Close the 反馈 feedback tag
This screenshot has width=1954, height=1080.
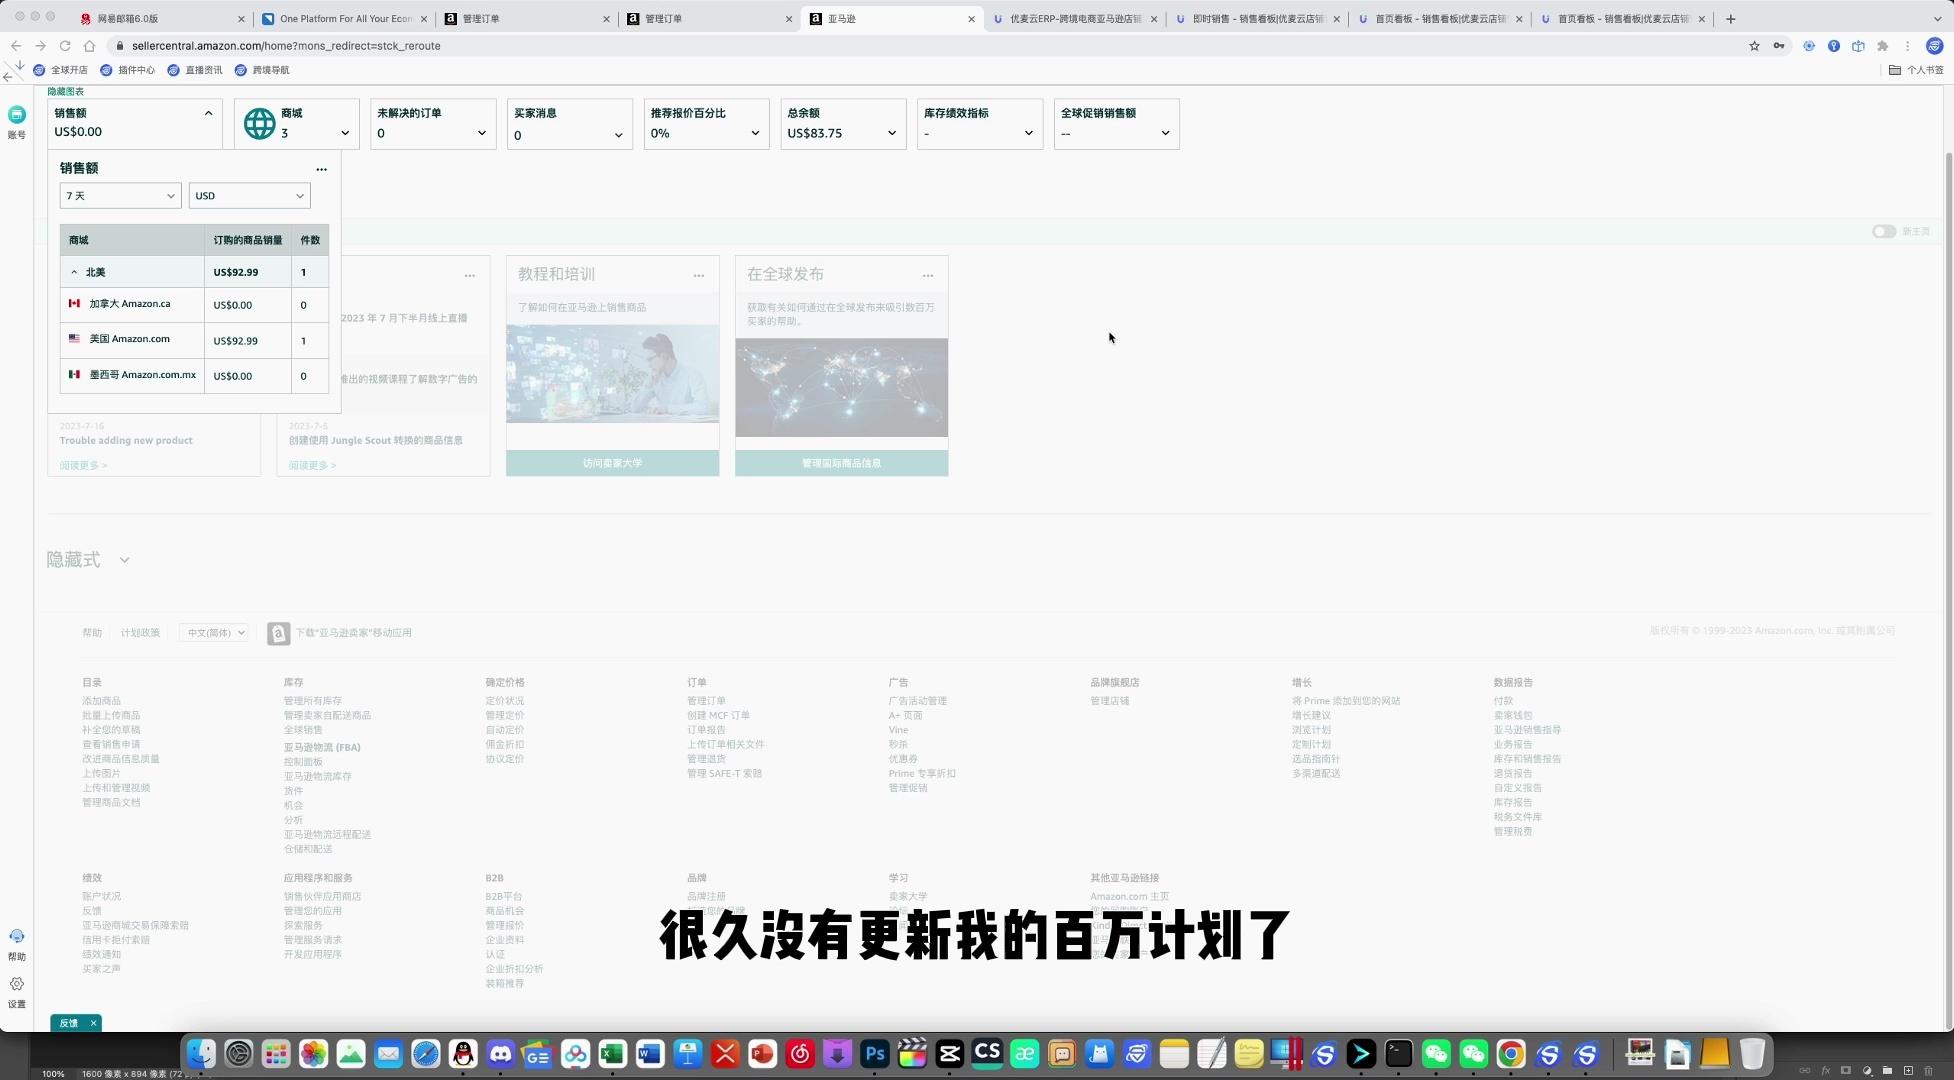pos(93,1023)
